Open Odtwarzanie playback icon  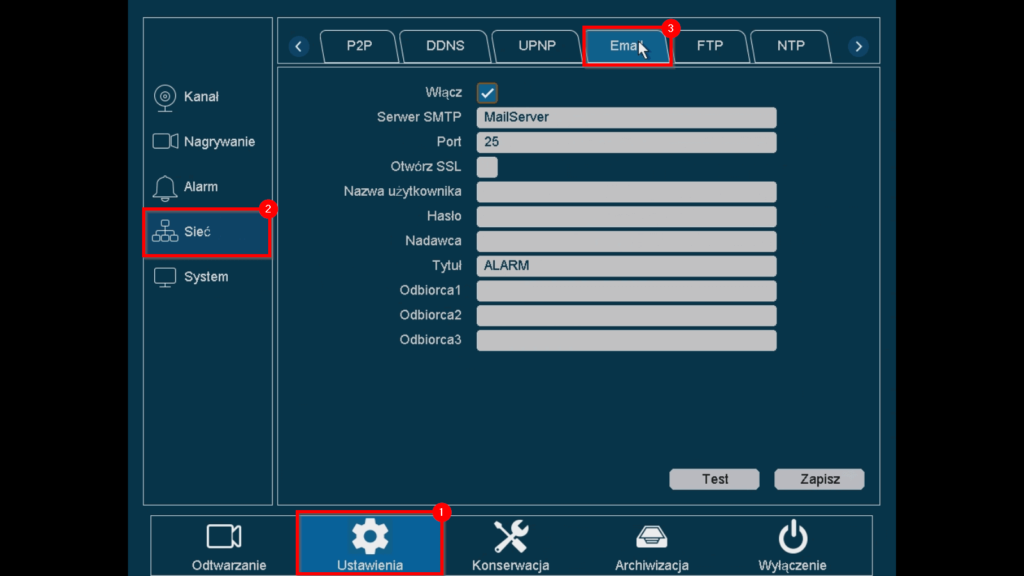pyautogui.click(x=224, y=537)
